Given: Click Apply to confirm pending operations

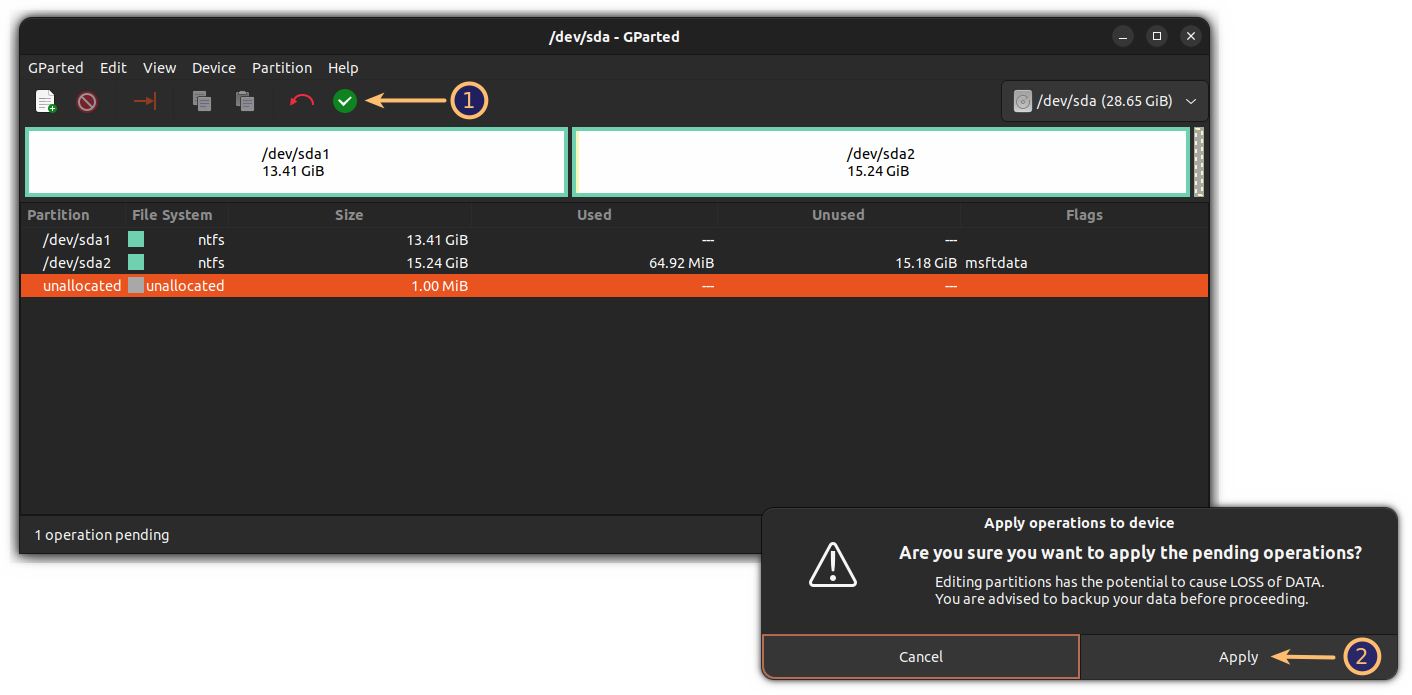Looking at the screenshot, I should click(x=1238, y=657).
